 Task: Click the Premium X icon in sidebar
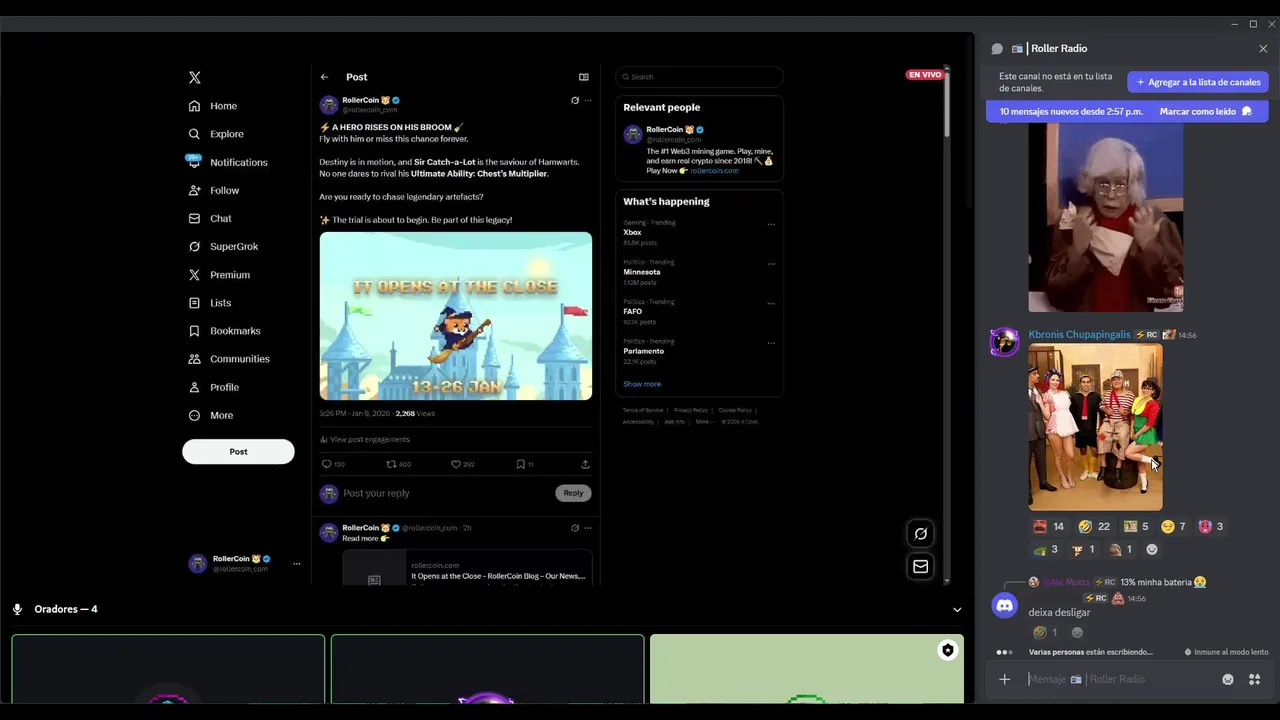(x=194, y=275)
